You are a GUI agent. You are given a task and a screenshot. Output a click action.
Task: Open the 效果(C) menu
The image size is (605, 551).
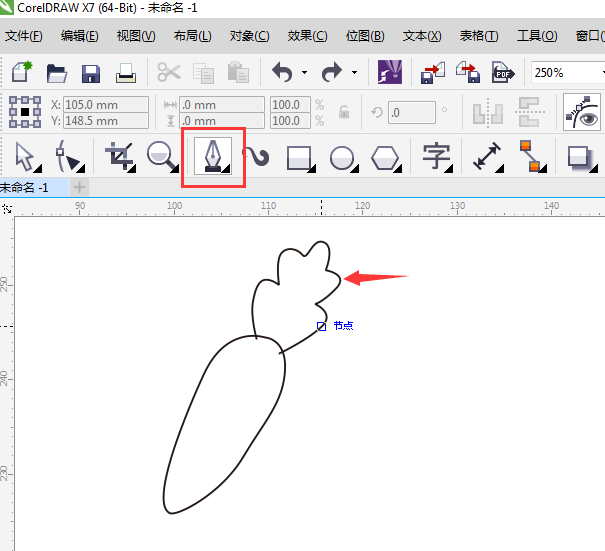308,36
